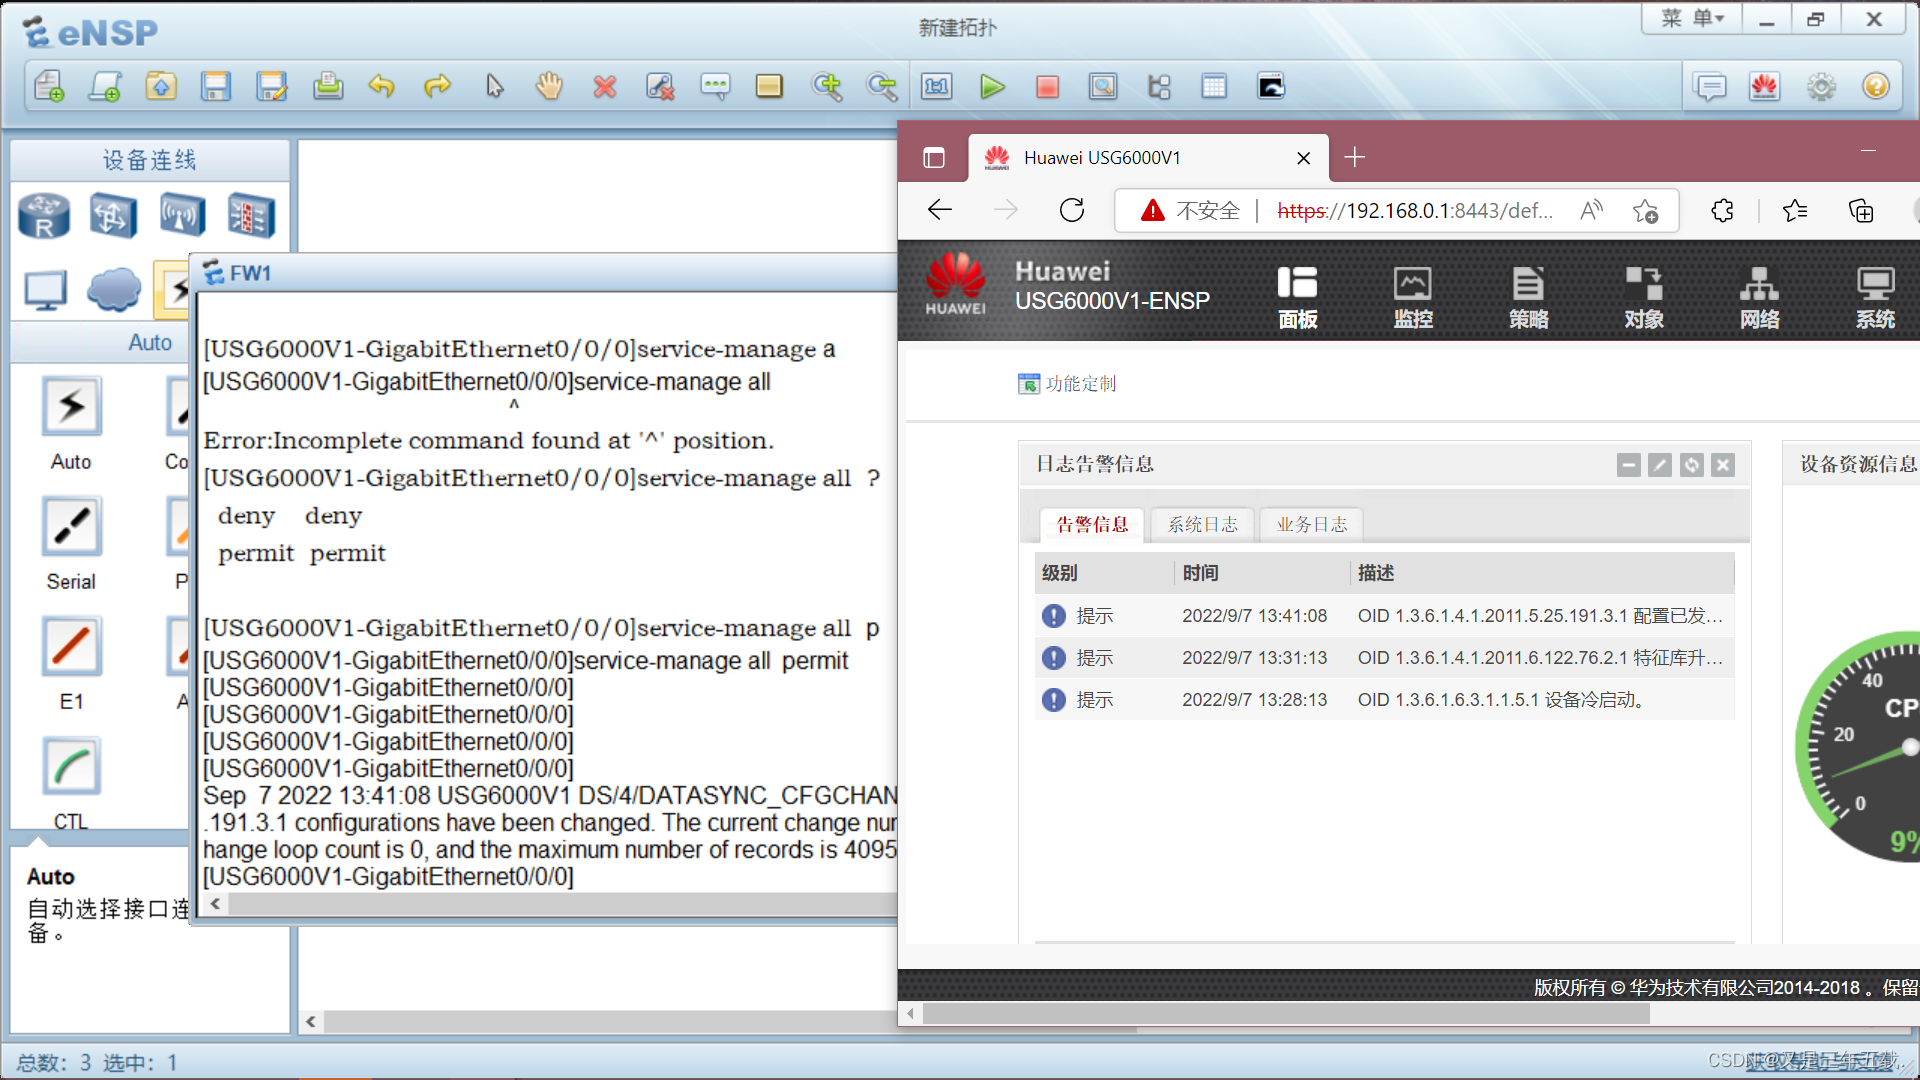Viewport: 1920px width, 1080px height.
Task: Collapse the 日志告警信息 panel
Action: click(1629, 465)
